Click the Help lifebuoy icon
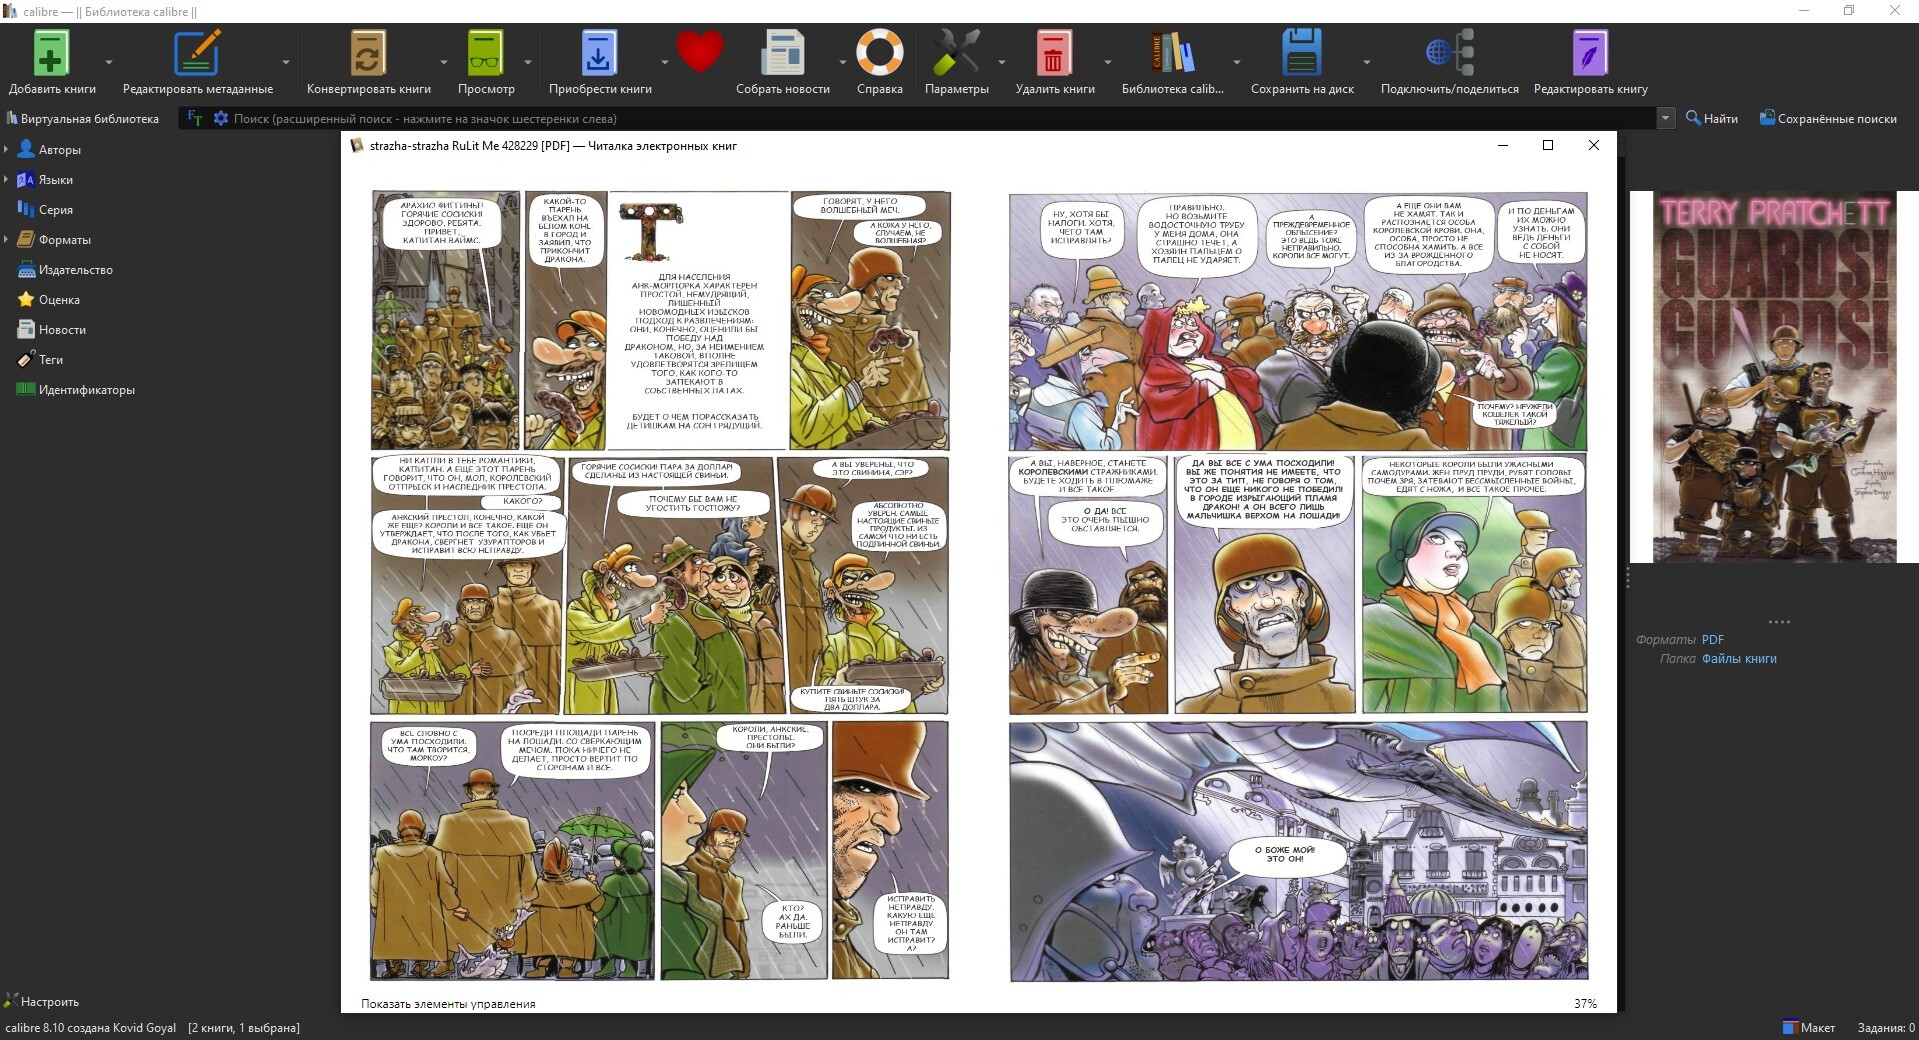Screen dimensions: 1919x1040 coord(879,54)
